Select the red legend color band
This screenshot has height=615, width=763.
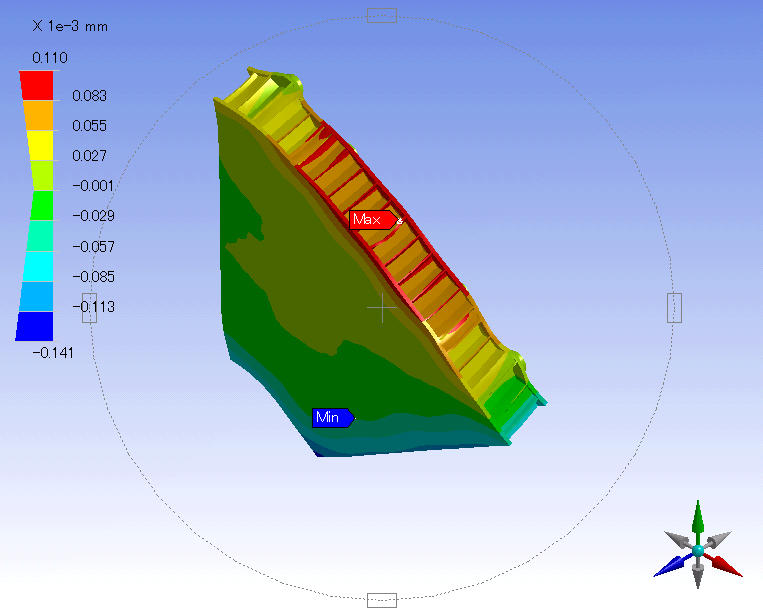(x=36, y=85)
